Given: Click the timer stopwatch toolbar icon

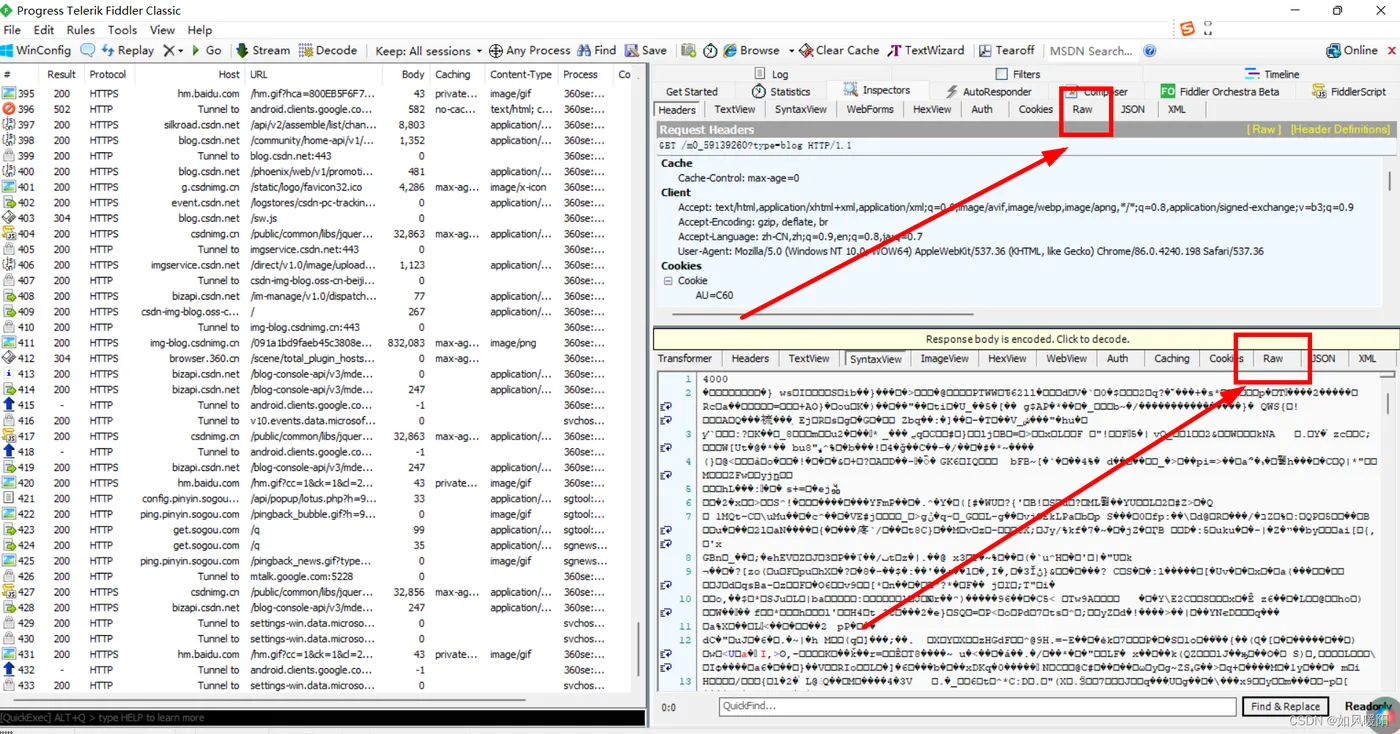Looking at the screenshot, I should tap(710, 50).
